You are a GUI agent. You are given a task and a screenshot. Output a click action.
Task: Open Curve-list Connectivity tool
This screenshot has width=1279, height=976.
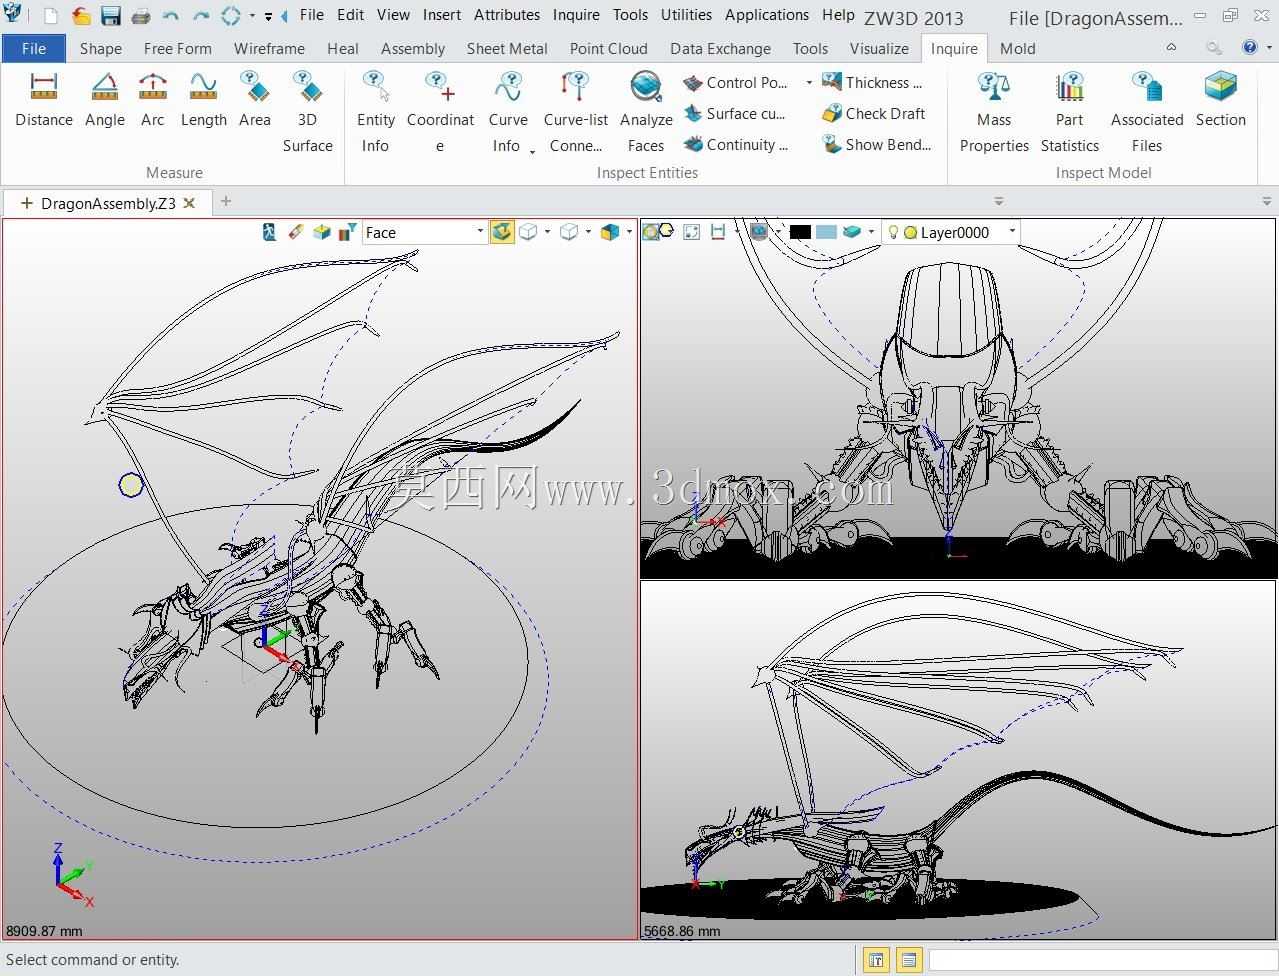pos(576,113)
